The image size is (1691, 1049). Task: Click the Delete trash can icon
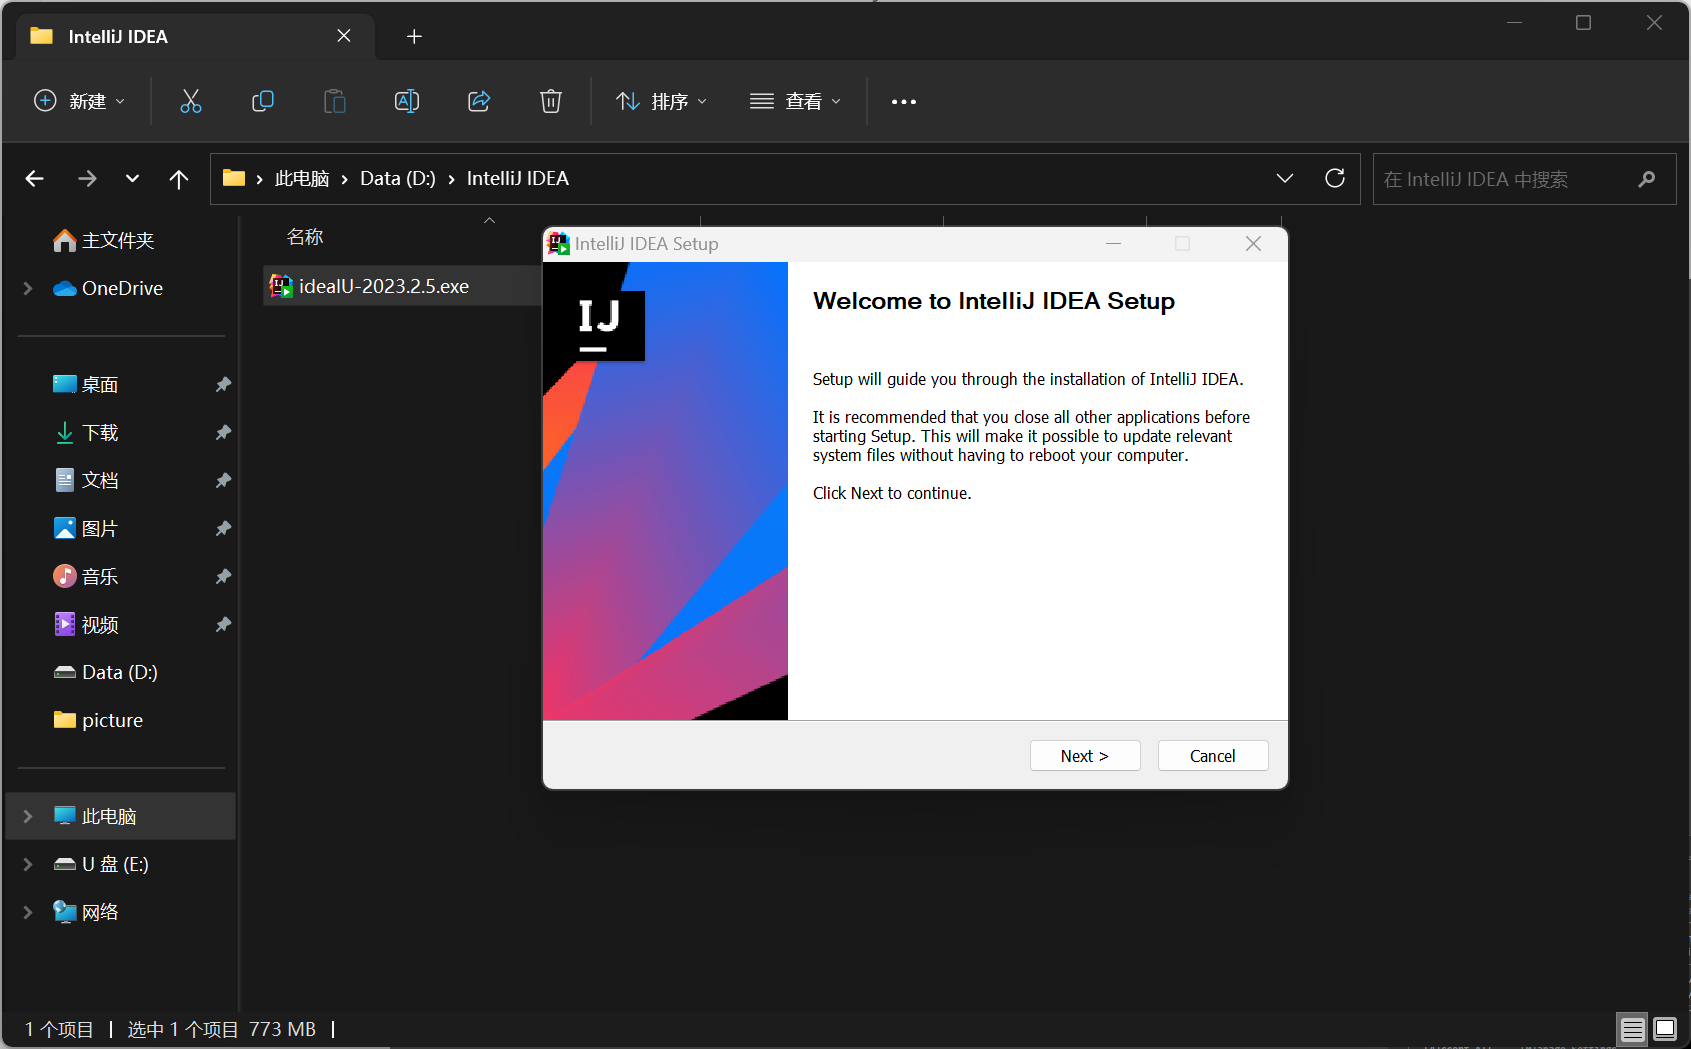point(551,101)
